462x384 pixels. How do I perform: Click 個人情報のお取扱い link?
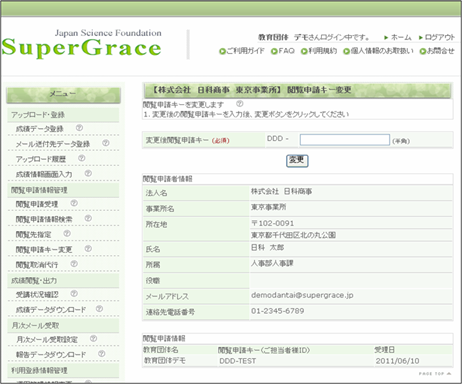(378, 51)
